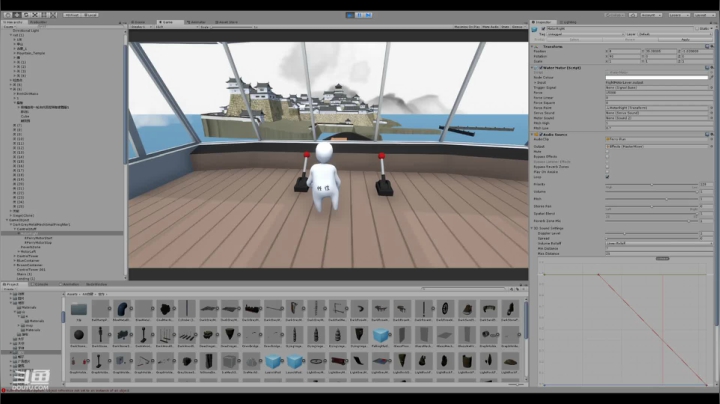Switch to the Scene tab
Viewport: 720px width, 404px height.
click(x=139, y=22)
